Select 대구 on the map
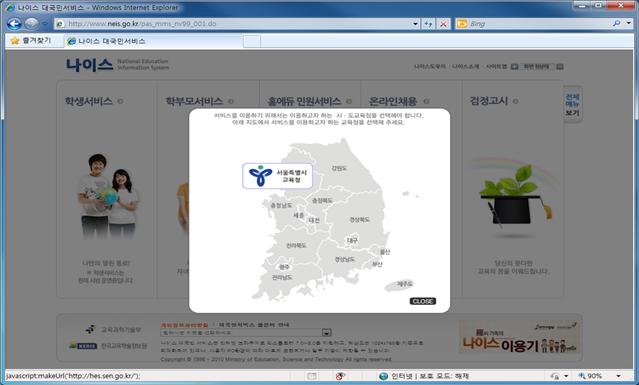This screenshot has height=385, width=639. tap(353, 240)
